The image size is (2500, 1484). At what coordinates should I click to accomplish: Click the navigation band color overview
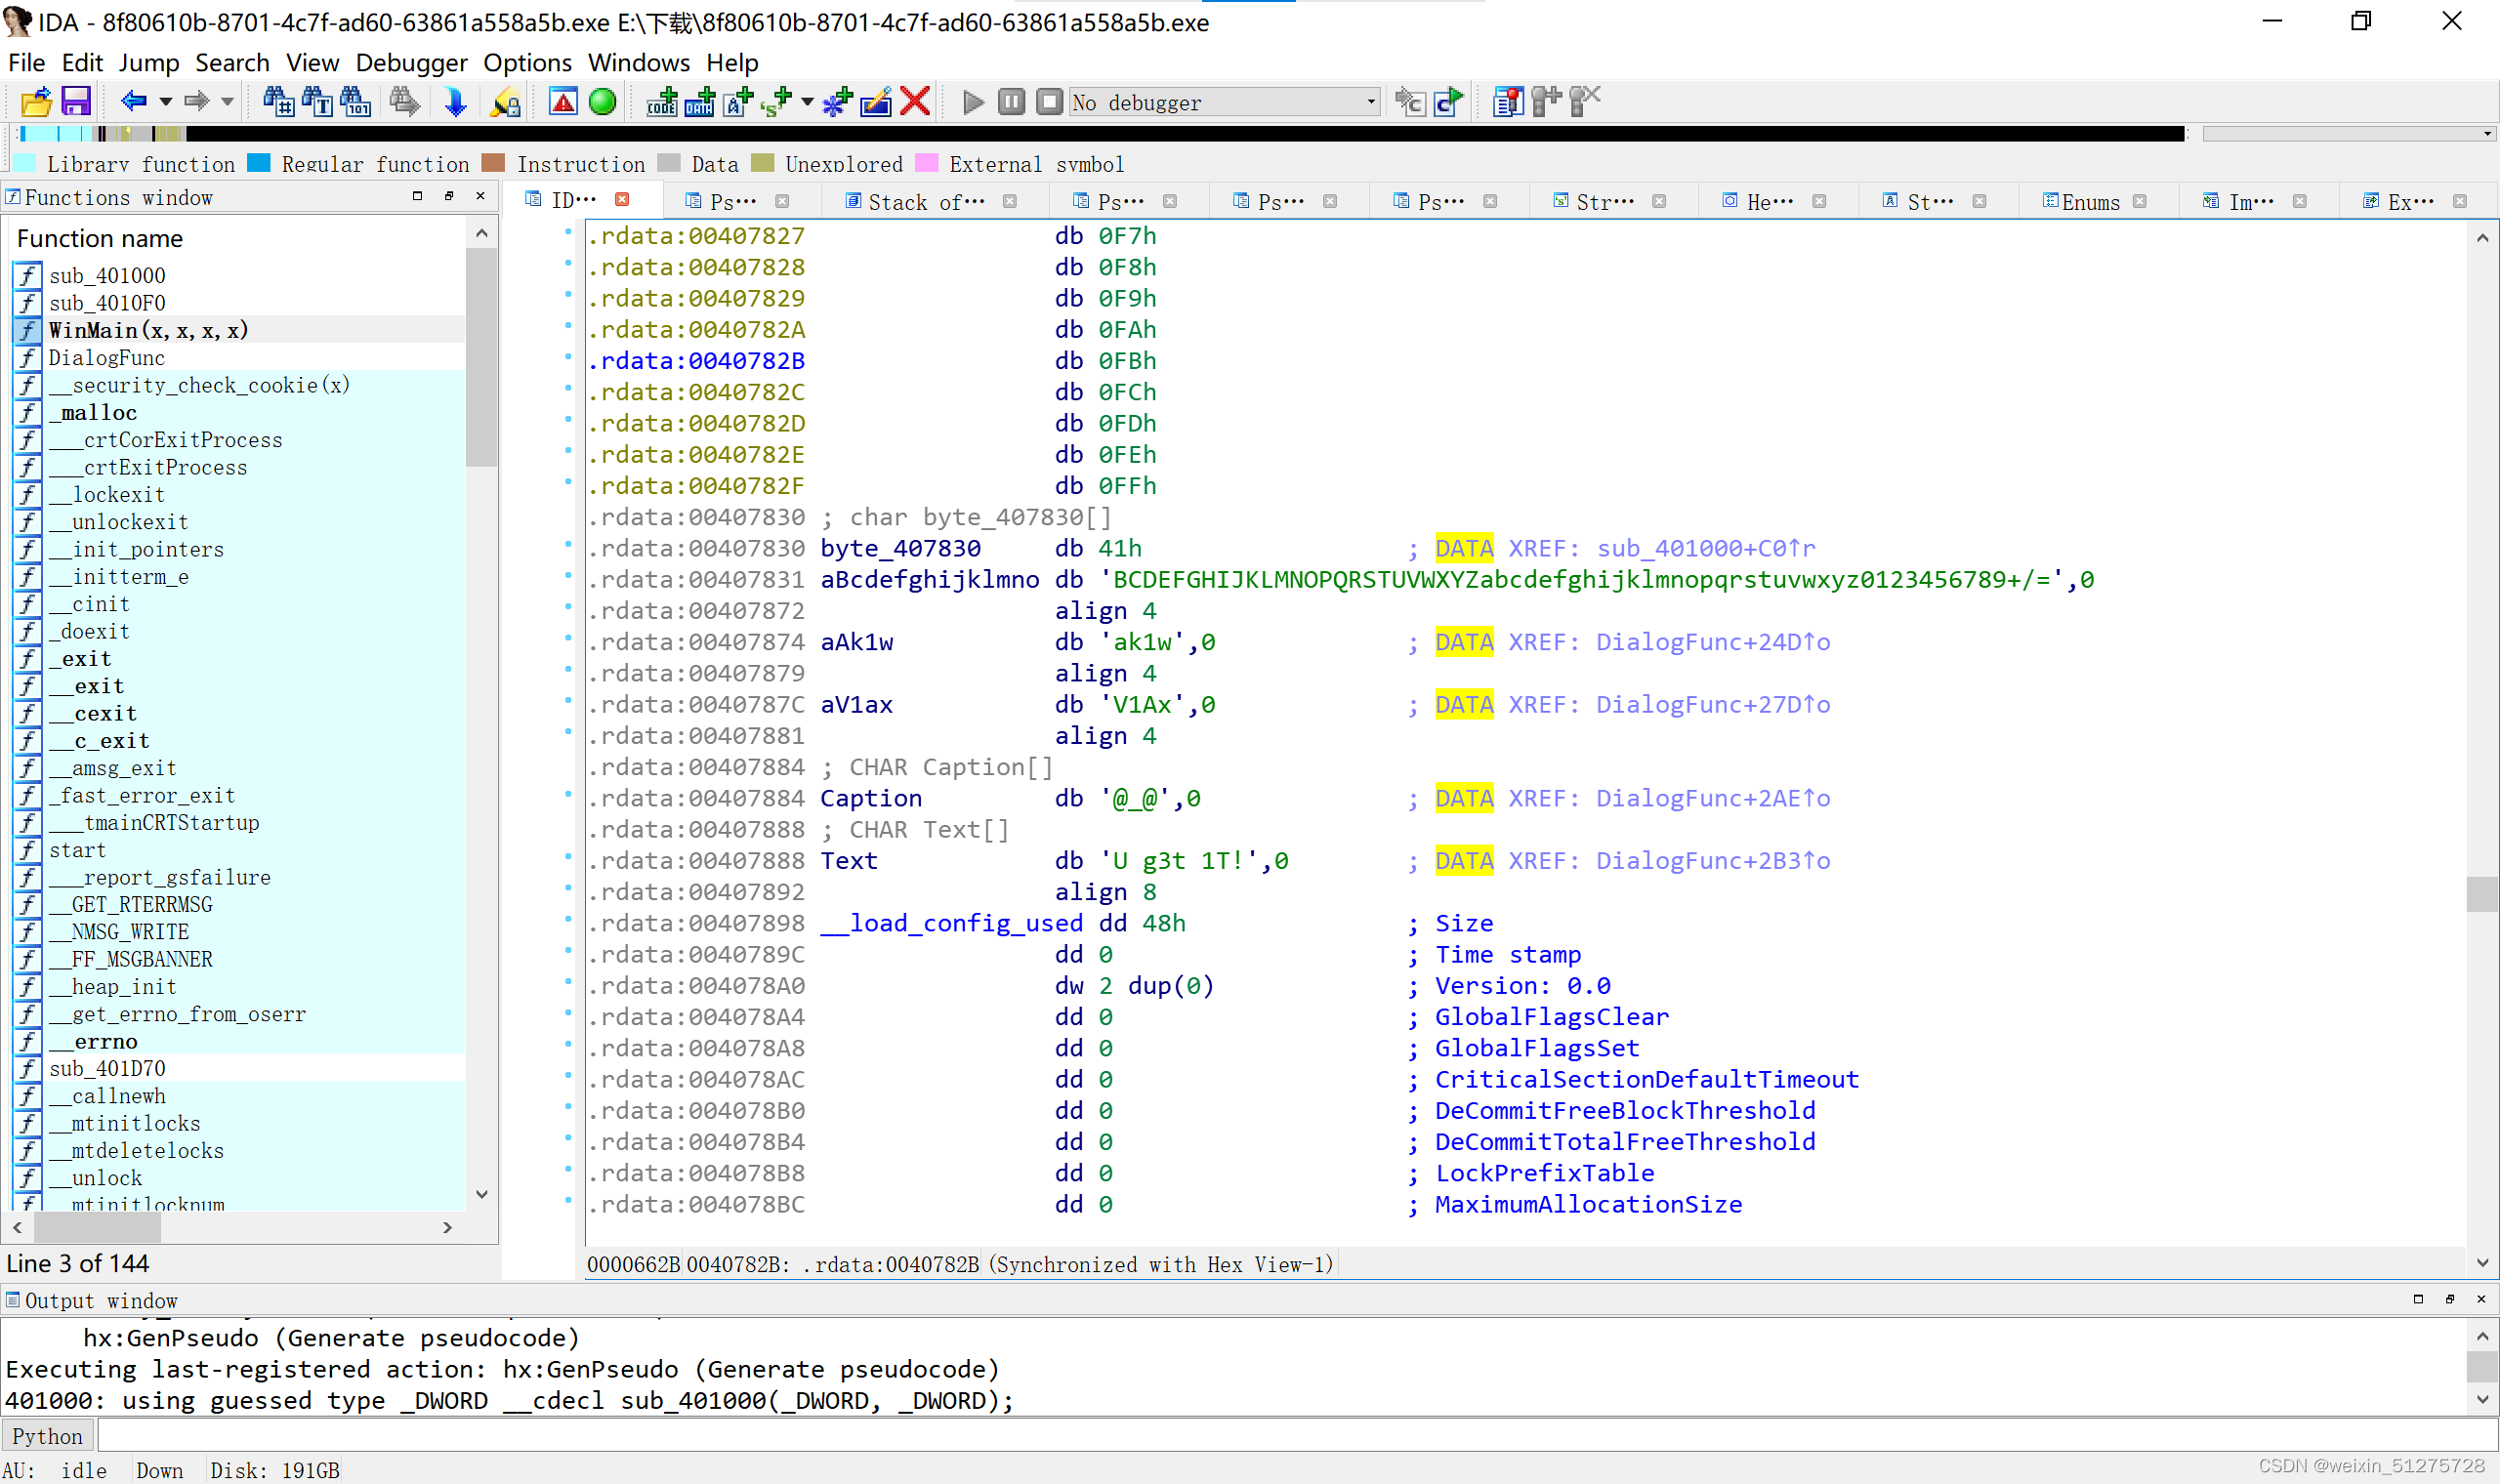1100,133
